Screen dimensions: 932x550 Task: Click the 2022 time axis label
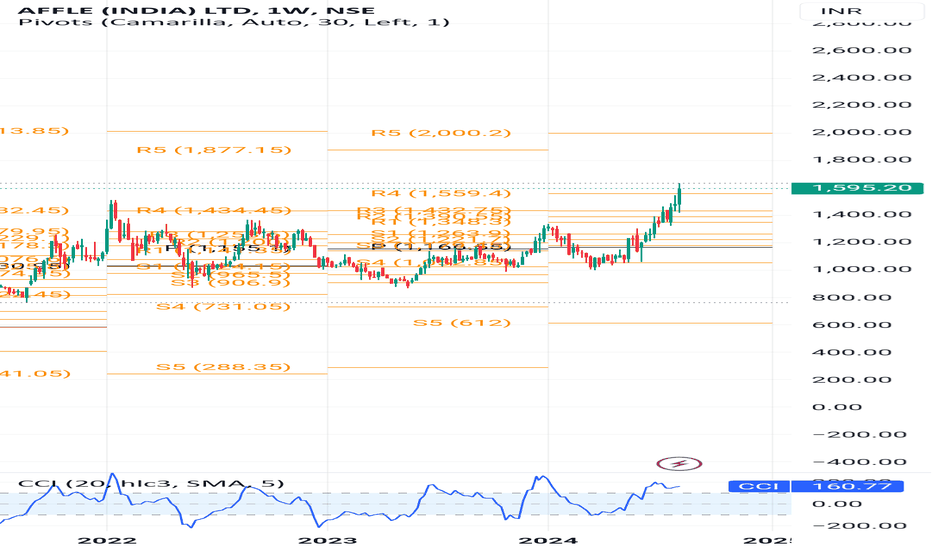coord(107,540)
